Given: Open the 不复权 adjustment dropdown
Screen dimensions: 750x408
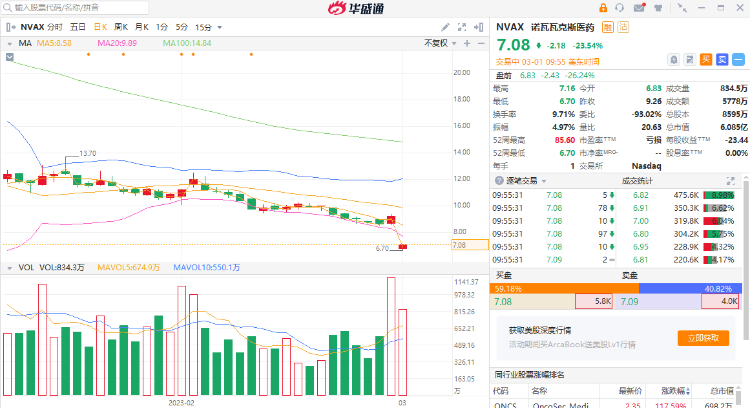Looking at the screenshot, I should 440,44.
